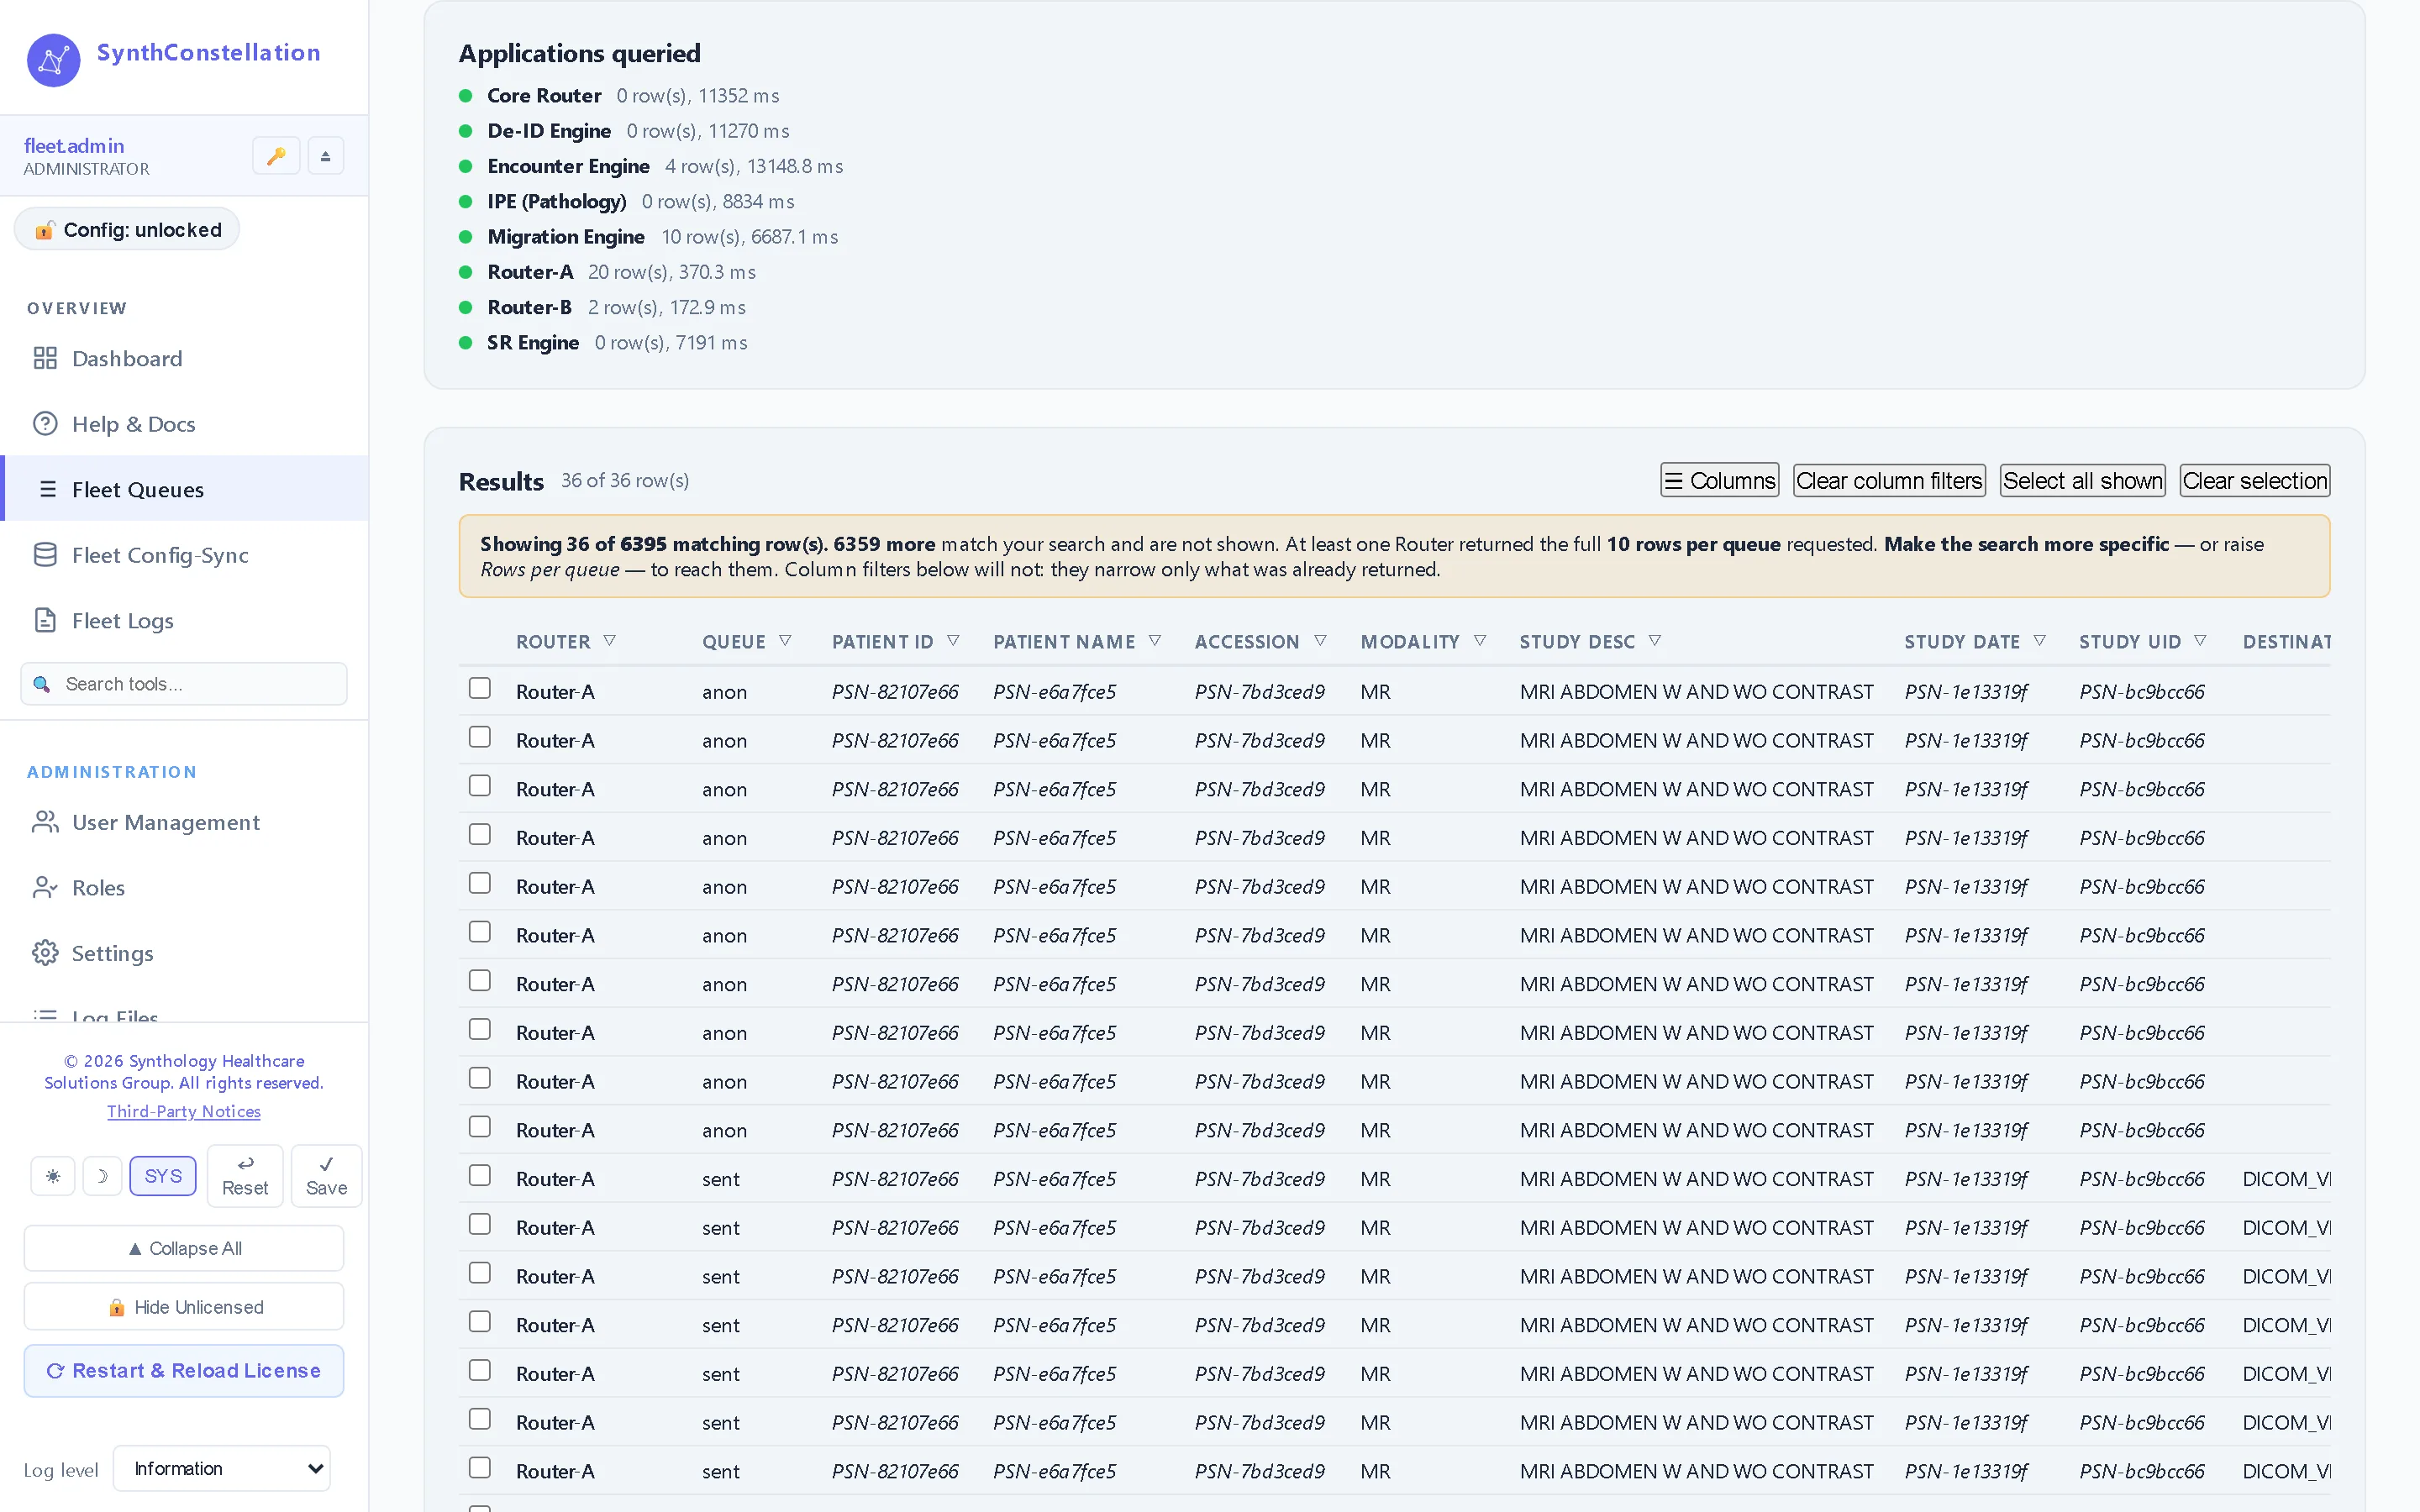This screenshot has width=2420, height=1512.
Task: Open the STUDY DESC column filter
Action: (1655, 641)
